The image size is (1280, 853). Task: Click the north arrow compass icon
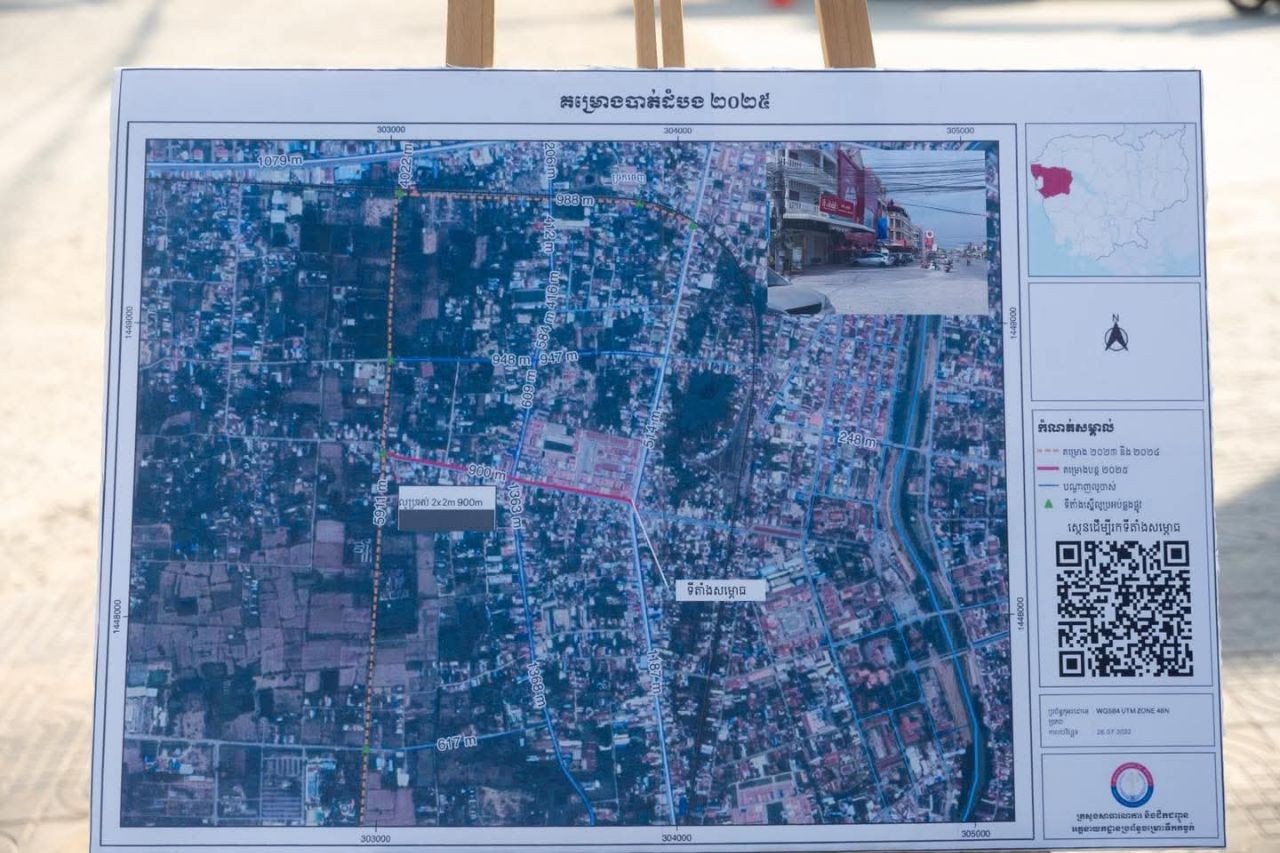tap(1116, 335)
